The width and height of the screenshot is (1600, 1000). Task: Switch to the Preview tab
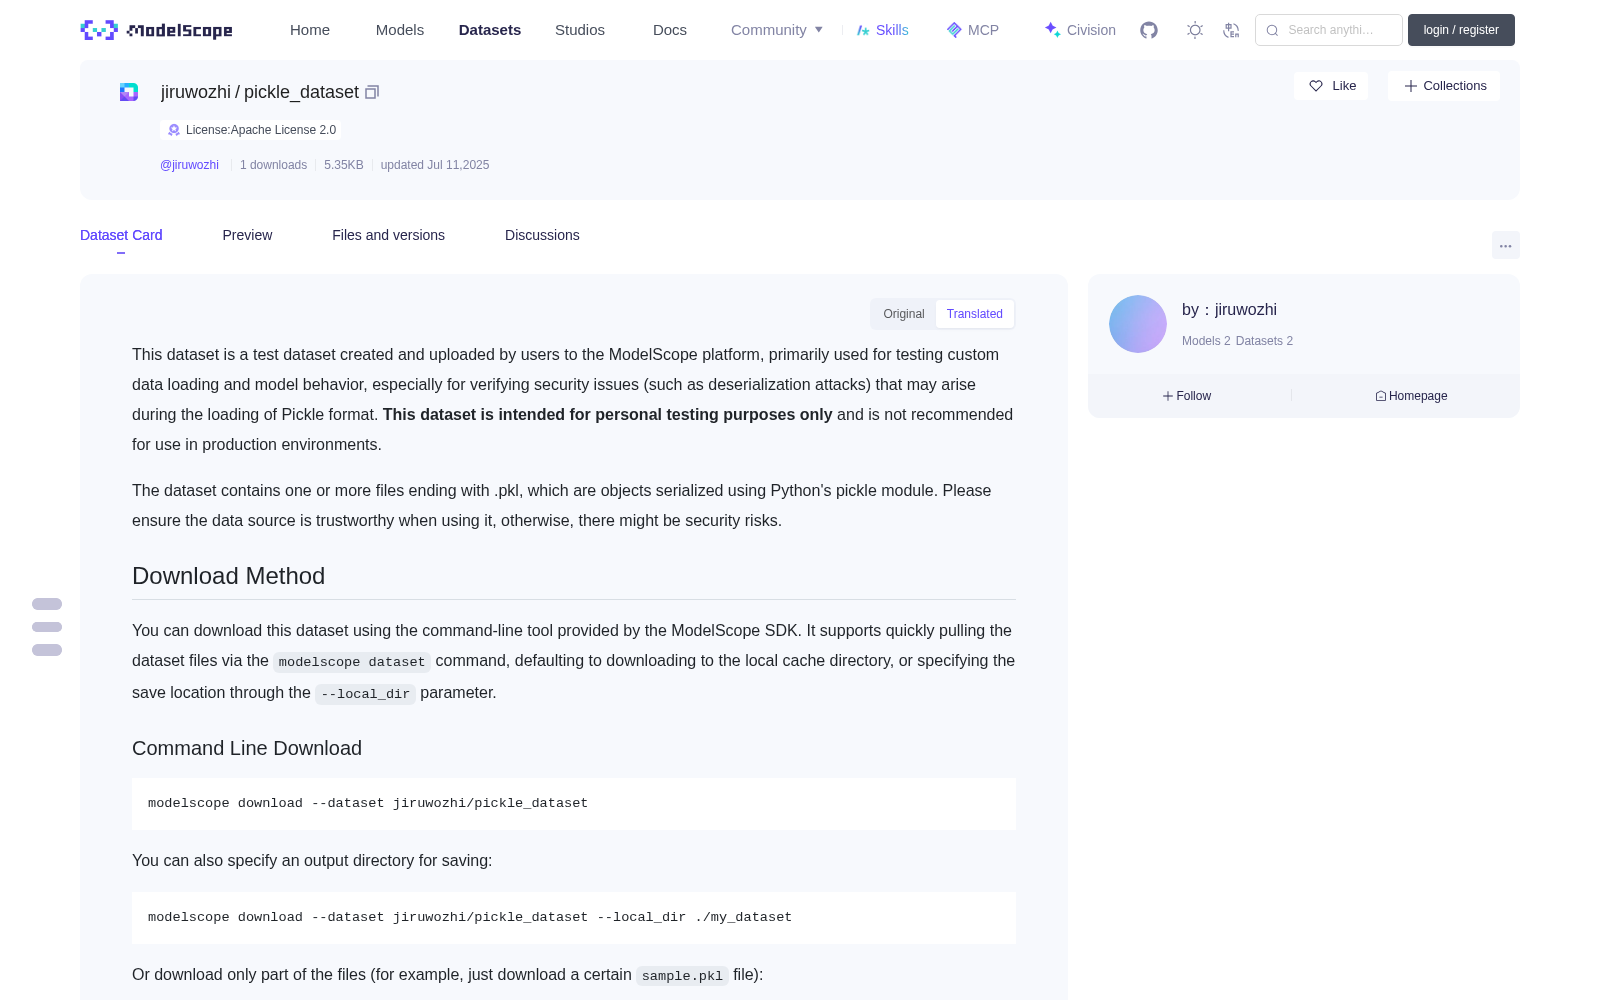point(247,235)
